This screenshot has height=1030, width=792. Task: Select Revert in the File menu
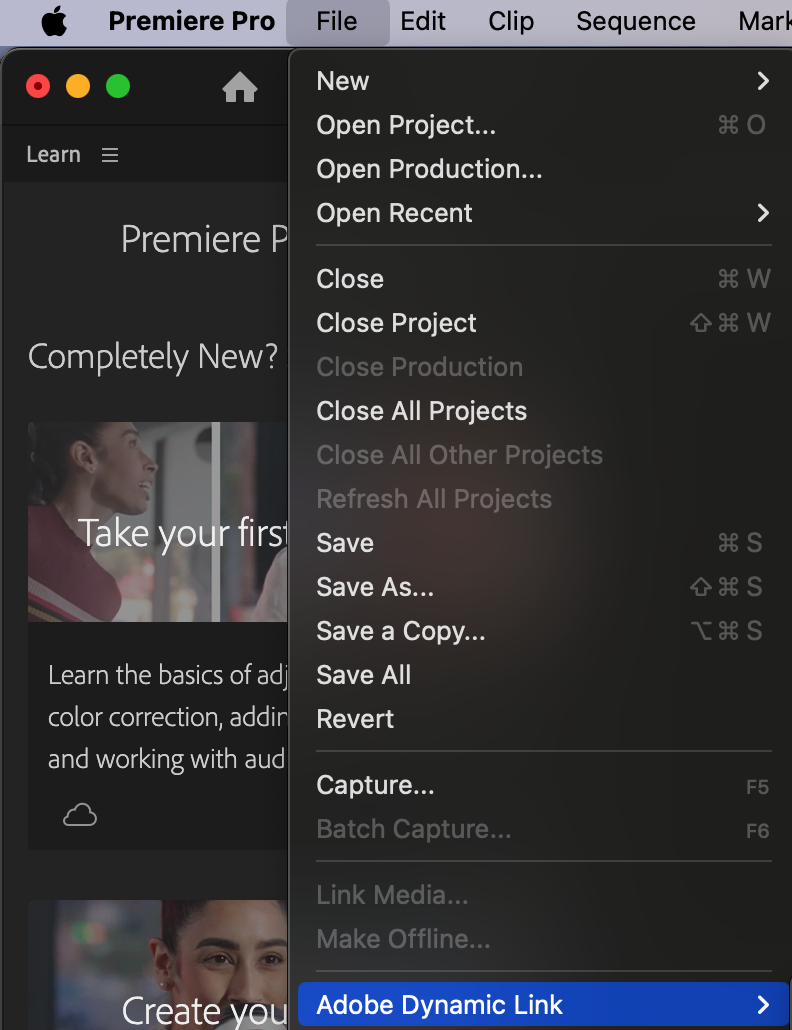point(355,719)
